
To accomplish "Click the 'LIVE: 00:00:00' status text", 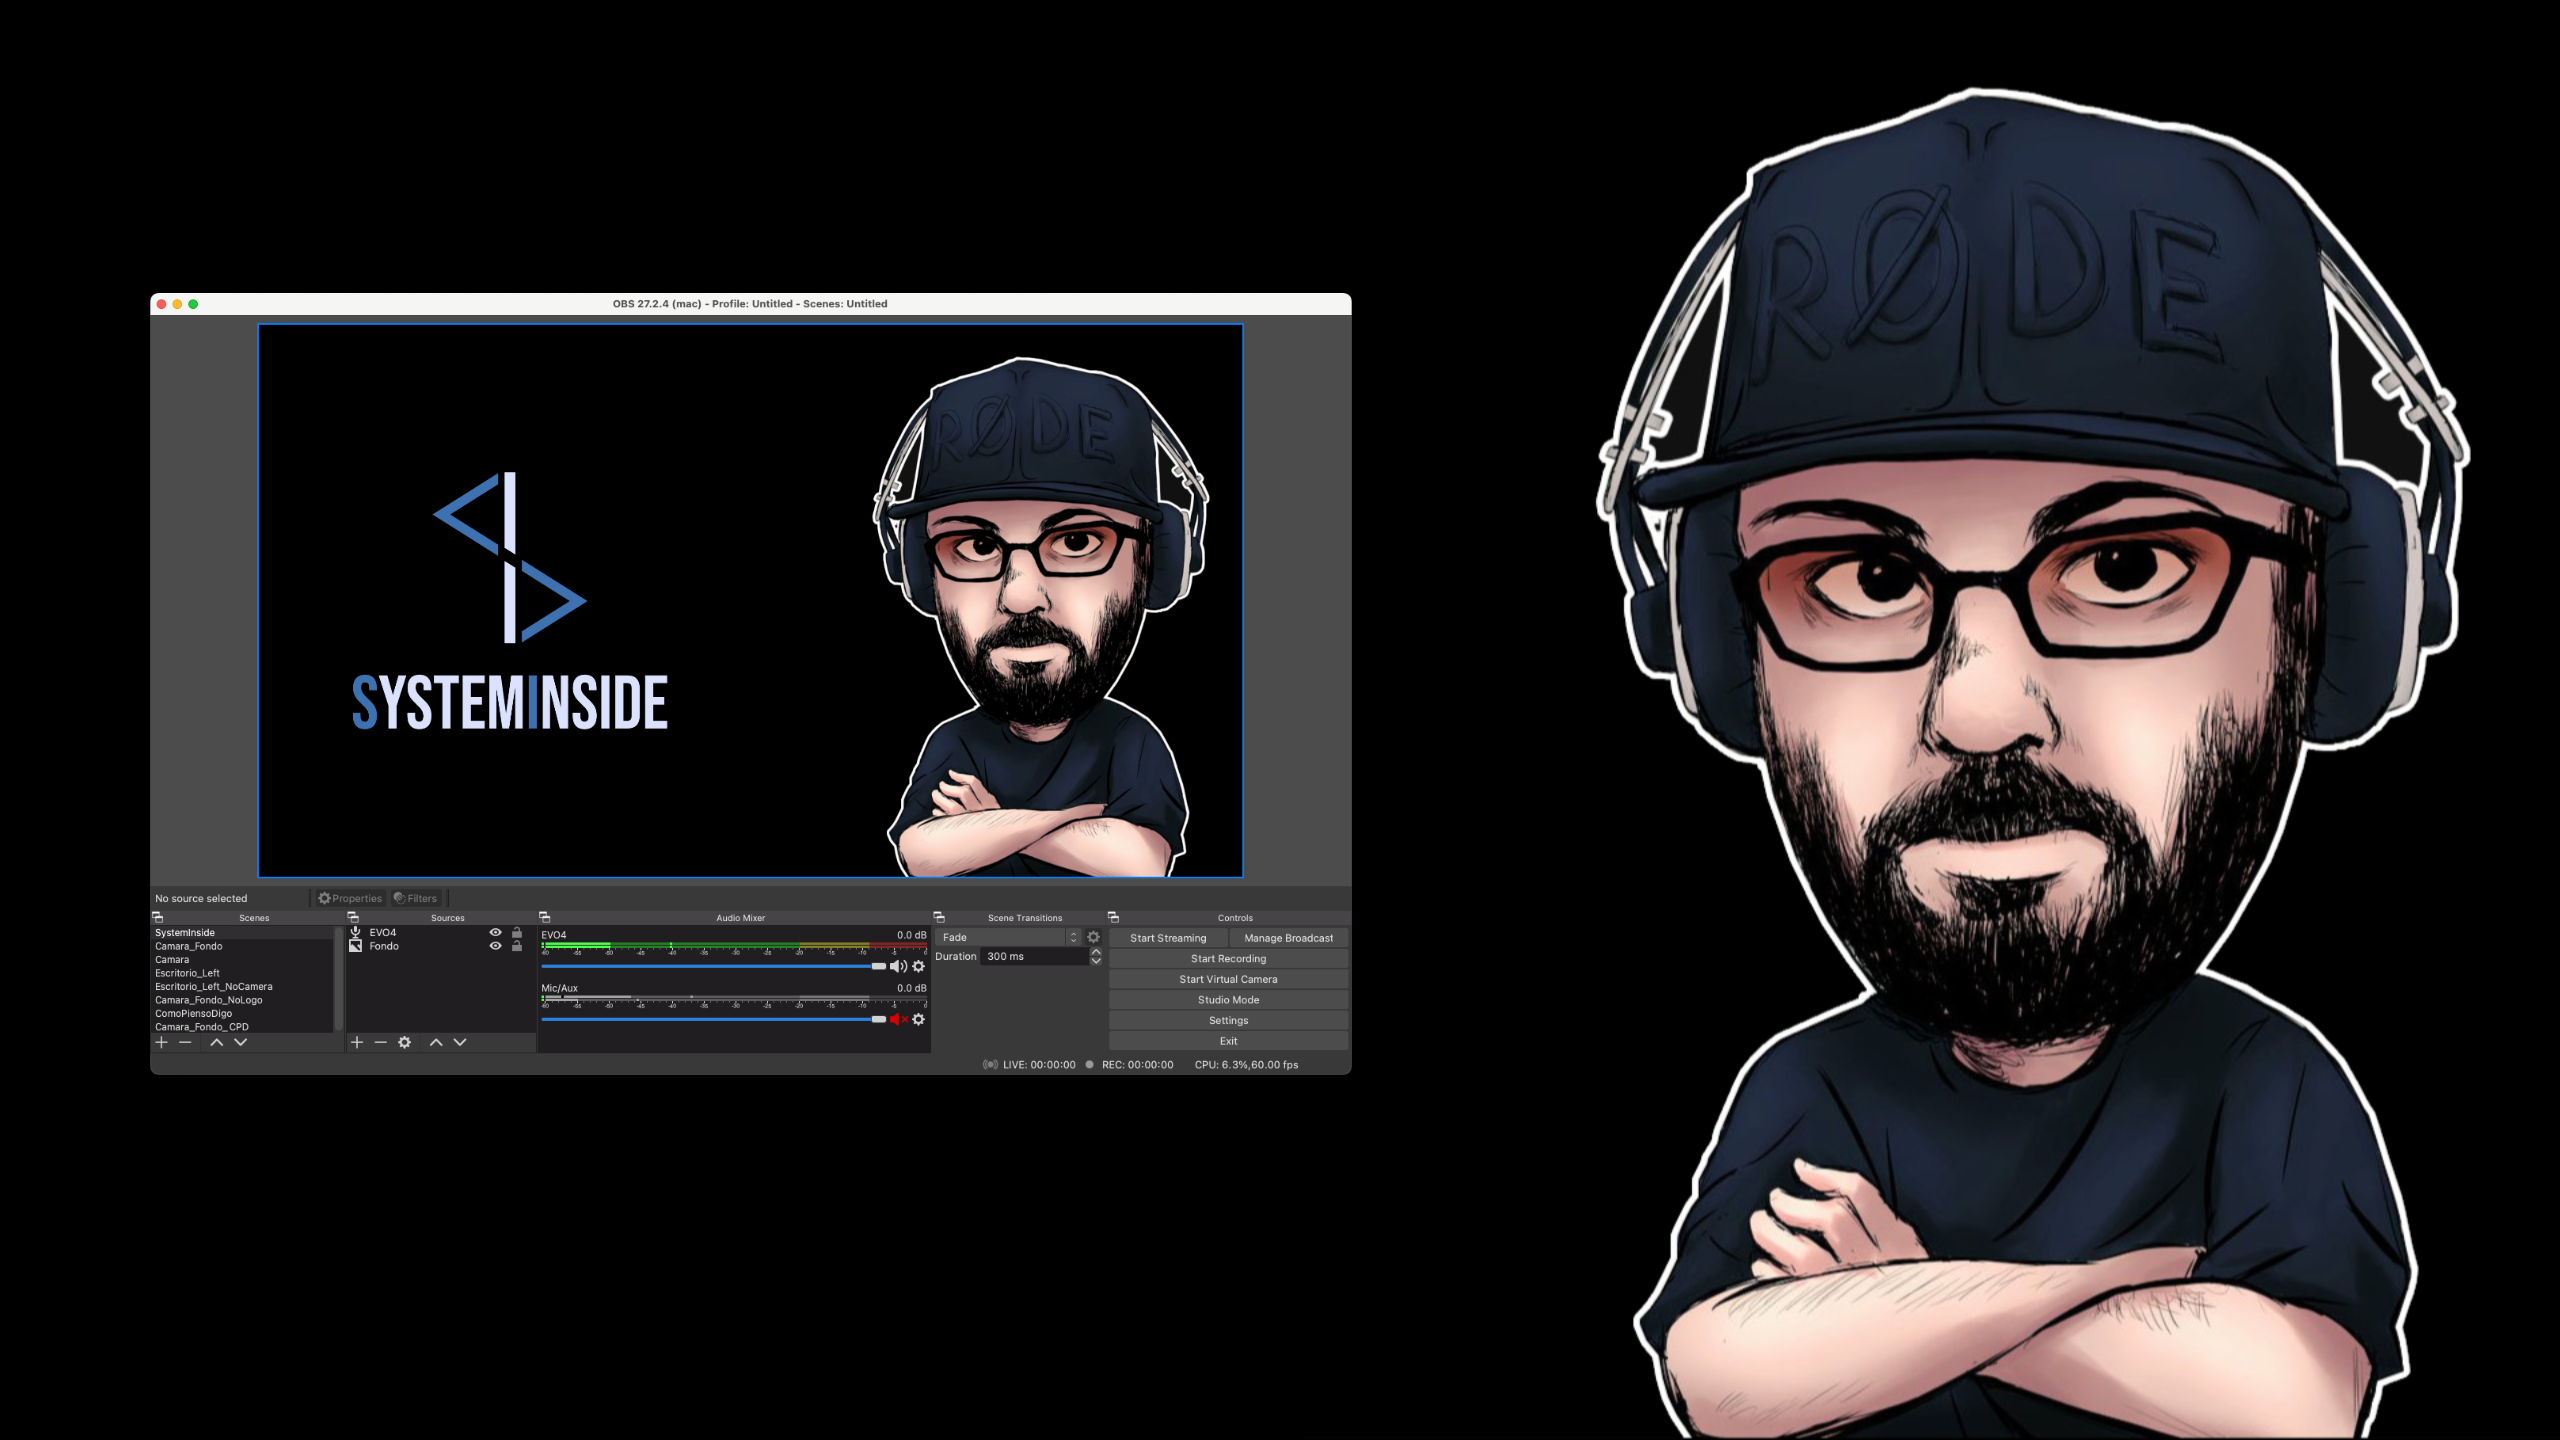I will 1039,1065.
